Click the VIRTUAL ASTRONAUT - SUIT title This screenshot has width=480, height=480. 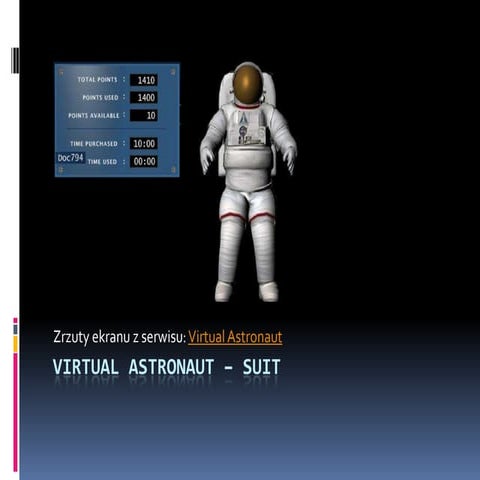coord(166,367)
